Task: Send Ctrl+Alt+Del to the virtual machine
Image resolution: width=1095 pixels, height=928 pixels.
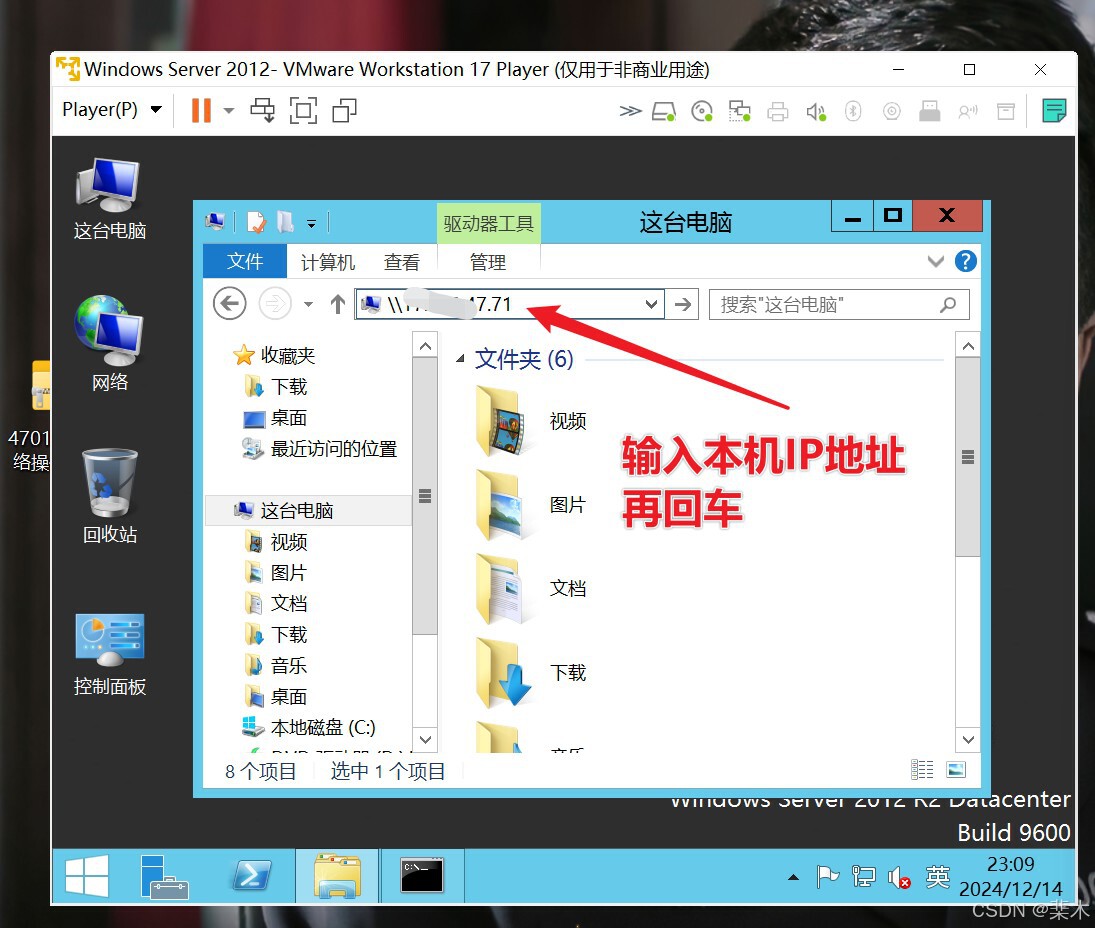Action: point(263,110)
